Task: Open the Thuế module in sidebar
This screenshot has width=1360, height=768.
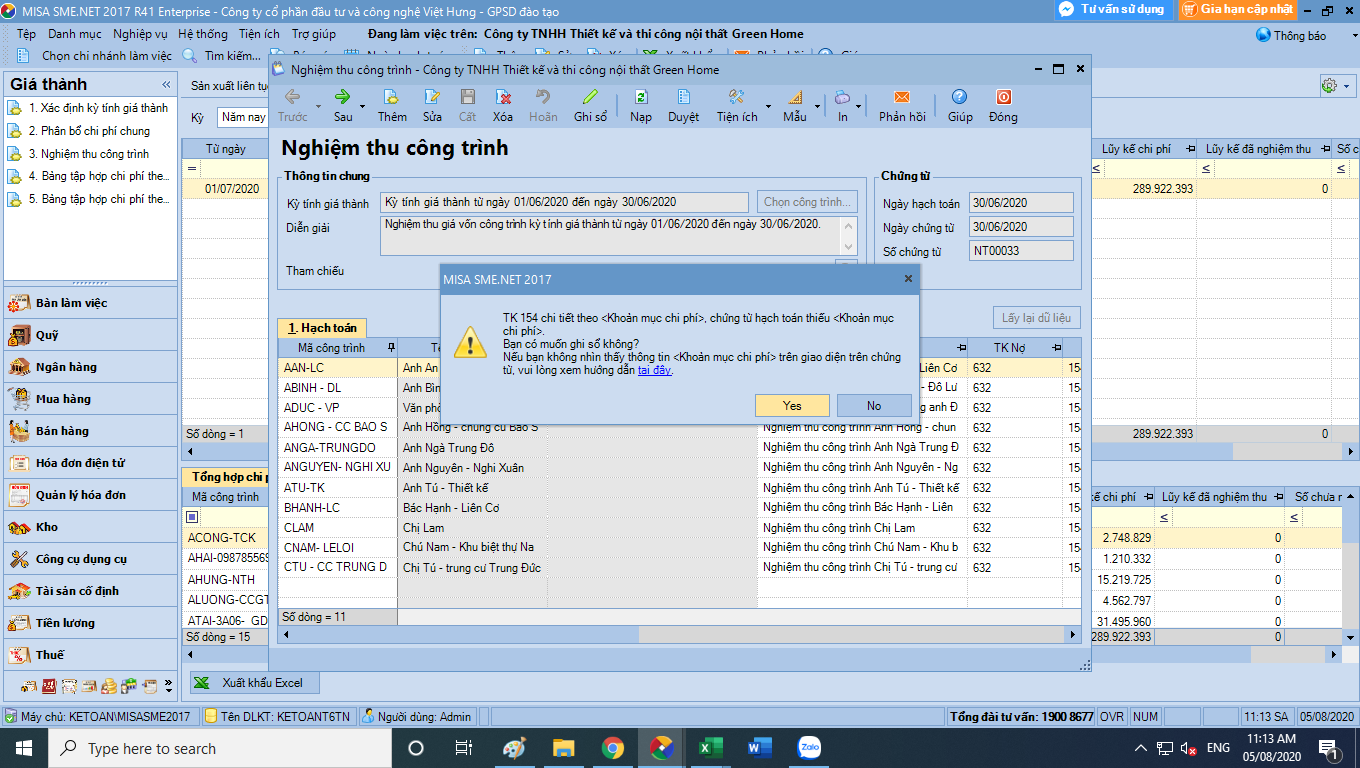Action: tap(90, 655)
